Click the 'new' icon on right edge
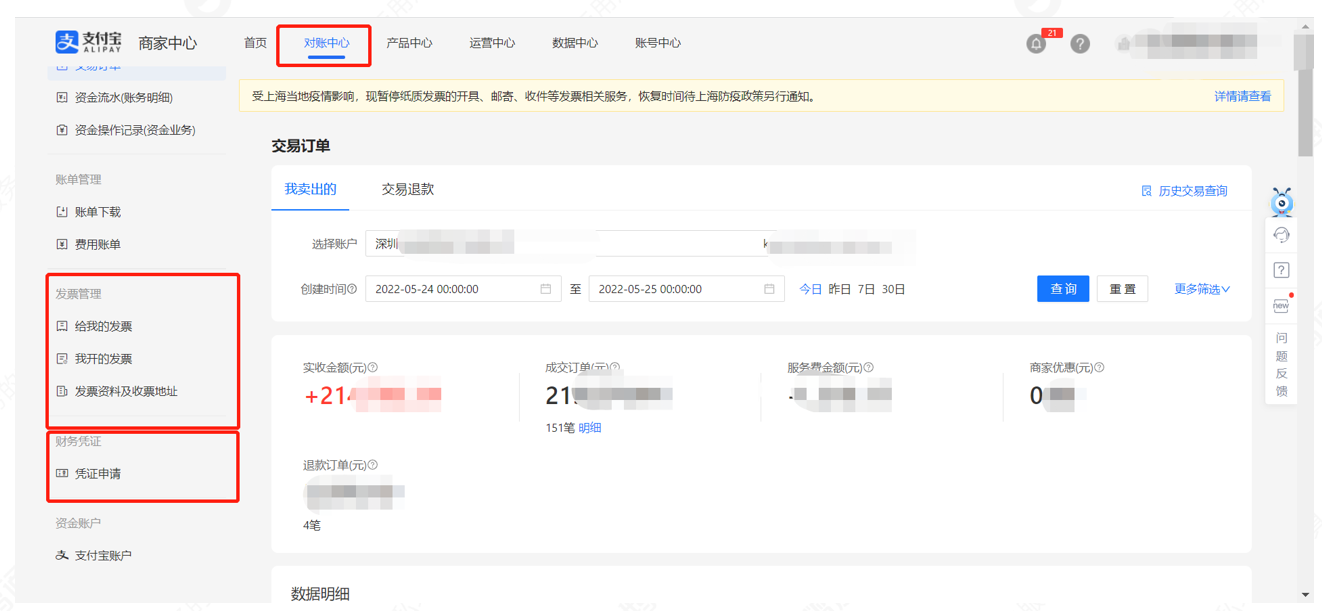The image size is (1322, 611). [x=1281, y=305]
